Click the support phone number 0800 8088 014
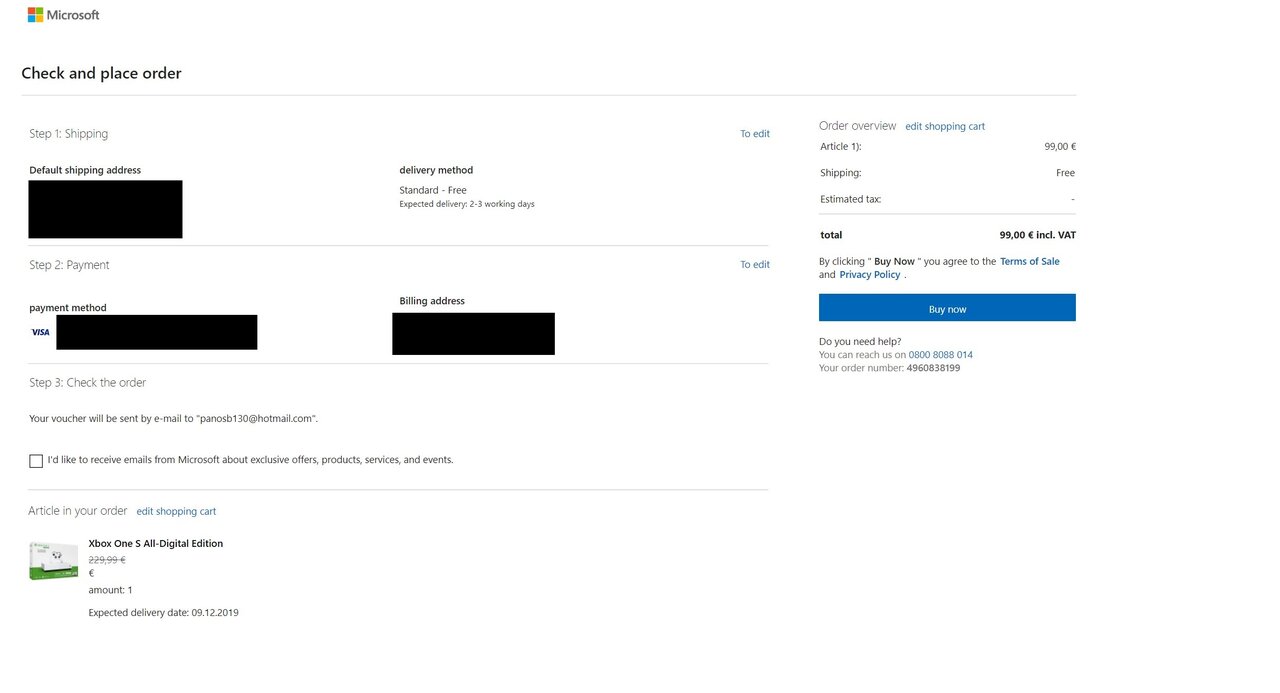Viewport: 1280px width, 693px height. tap(941, 355)
